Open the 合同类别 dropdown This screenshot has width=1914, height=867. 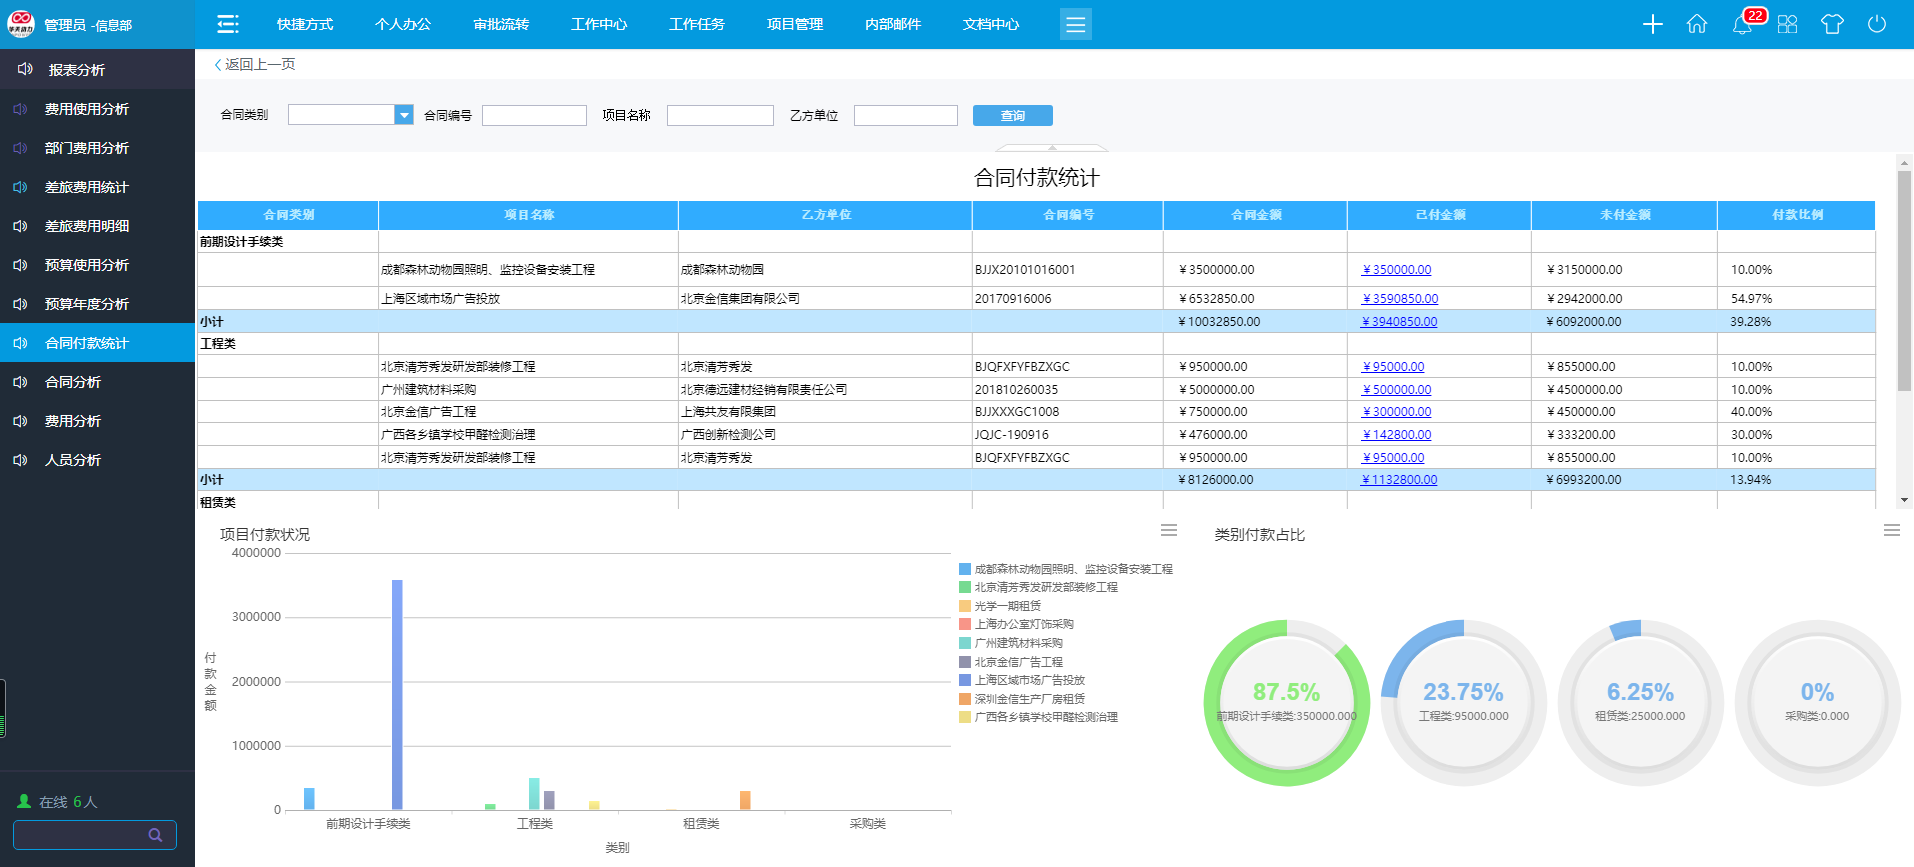(404, 115)
